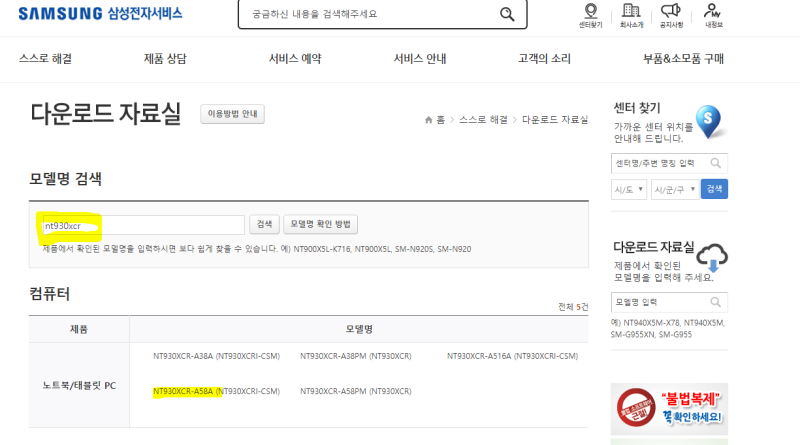Open the 서비스 안내 menu
This screenshot has width=800, height=445.
click(x=420, y=59)
